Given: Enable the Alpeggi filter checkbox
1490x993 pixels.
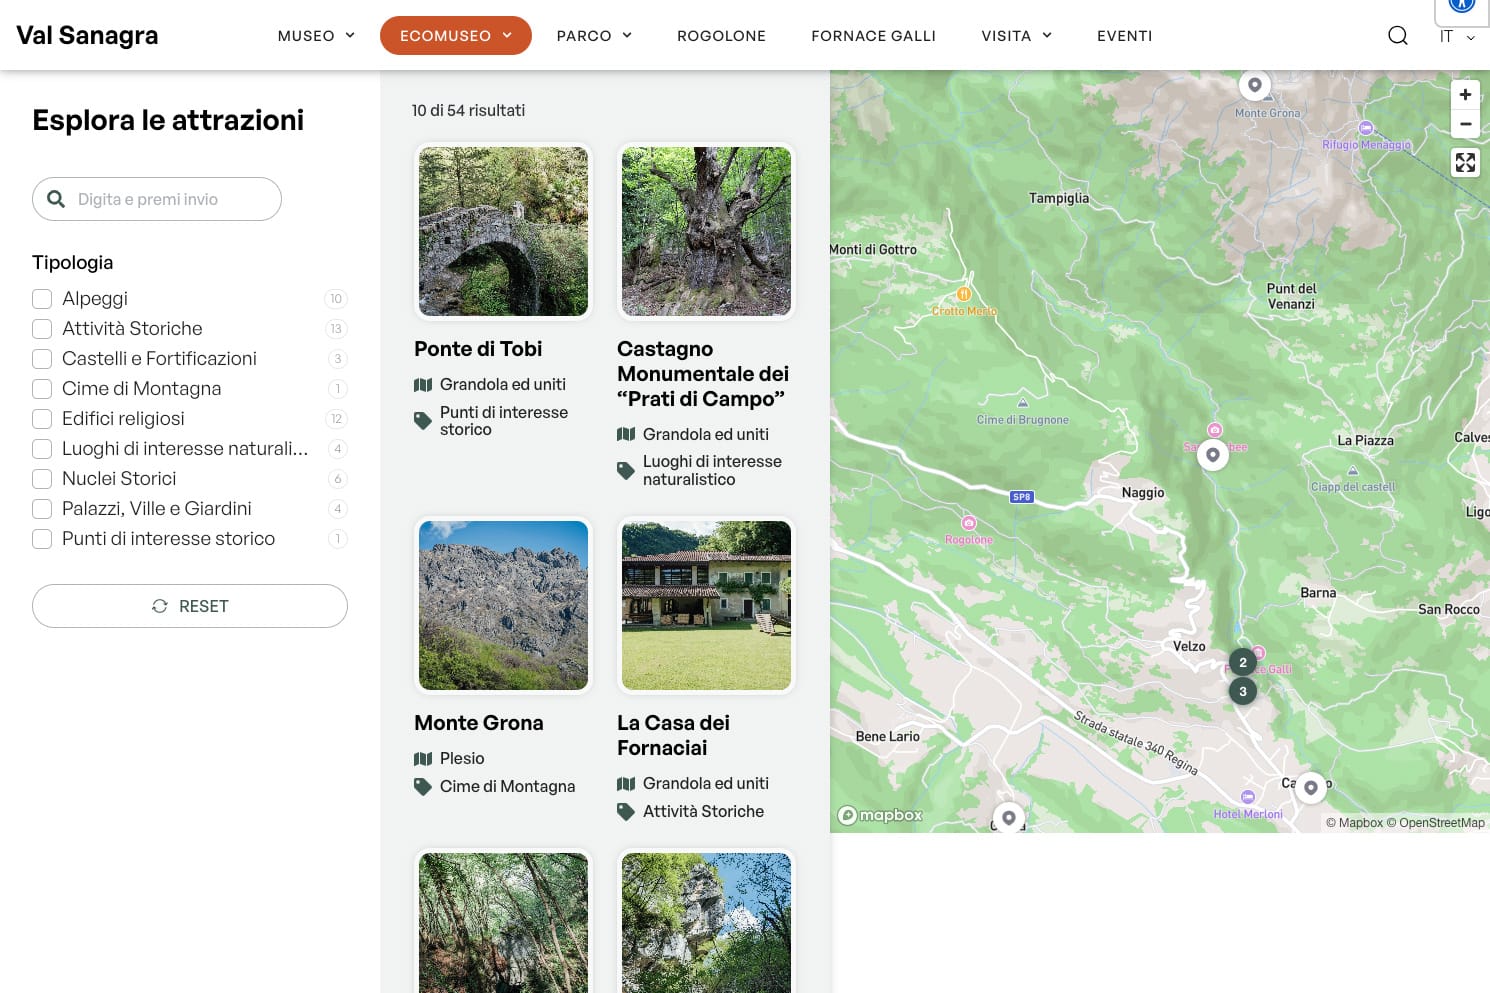Looking at the screenshot, I should pos(42,299).
